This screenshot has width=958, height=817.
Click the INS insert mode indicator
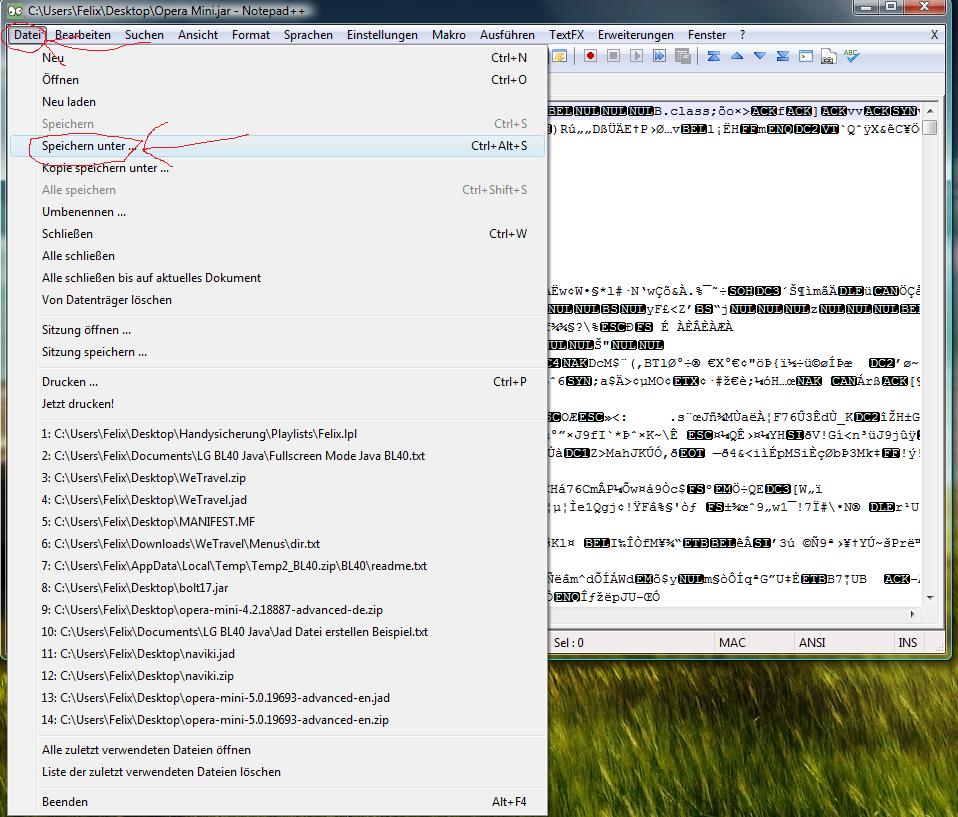[x=908, y=642]
